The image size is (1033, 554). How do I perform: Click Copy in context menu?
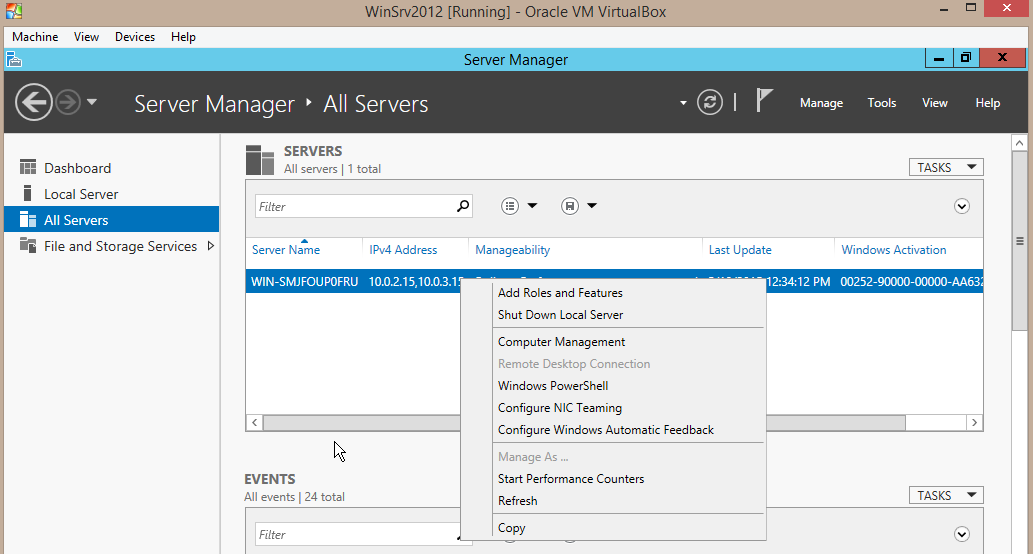click(511, 528)
